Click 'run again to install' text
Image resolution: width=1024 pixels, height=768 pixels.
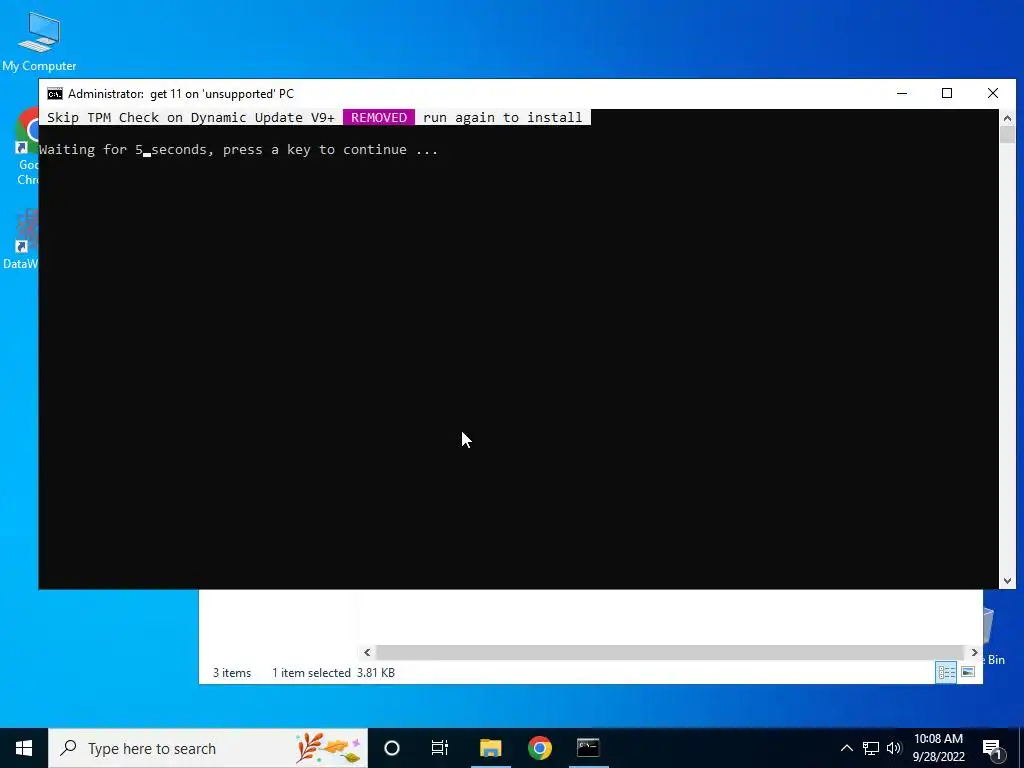pyautogui.click(x=502, y=118)
